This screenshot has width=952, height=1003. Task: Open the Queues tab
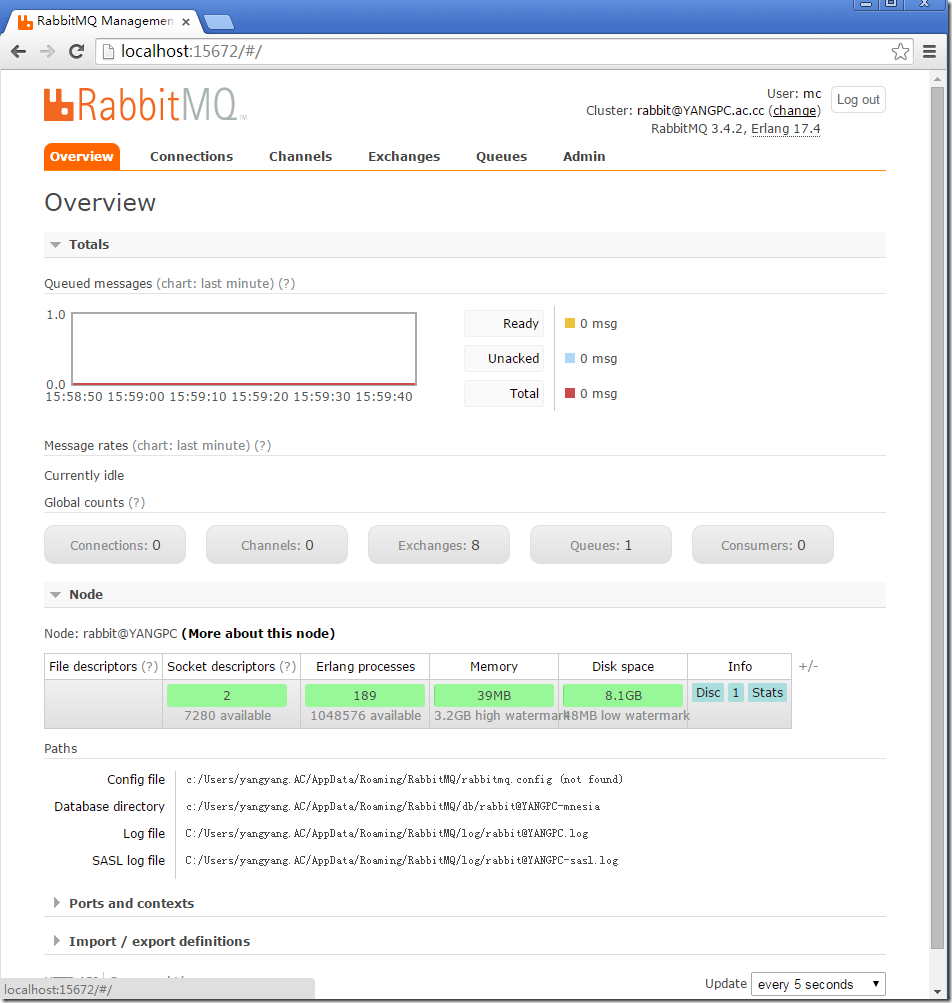(501, 157)
